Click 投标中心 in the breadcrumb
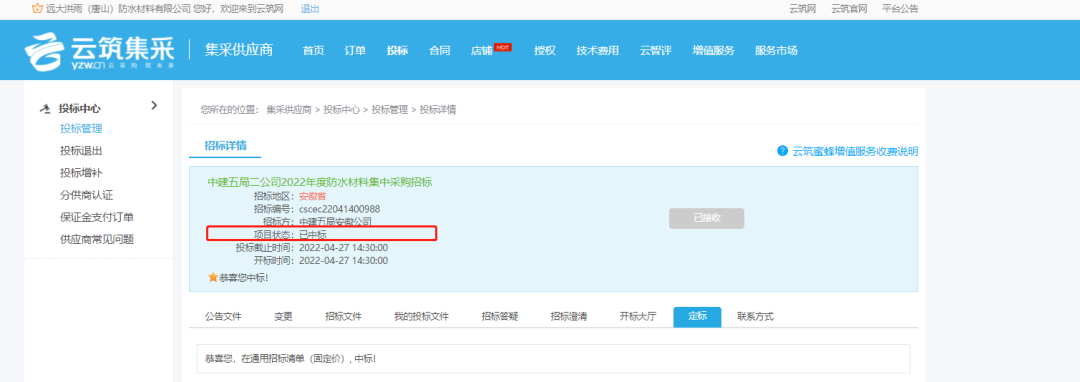Image resolution: width=1080 pixels, height=382 pixels. tap(342, 109)
